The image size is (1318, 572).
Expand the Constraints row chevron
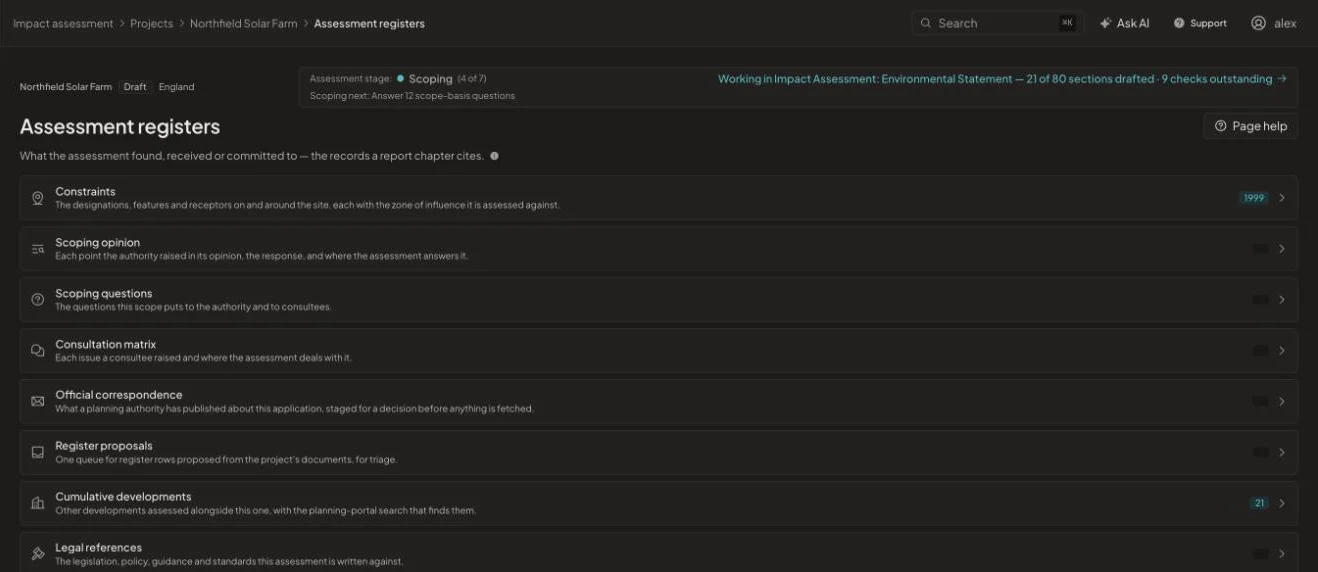[x=1282, y=198]
